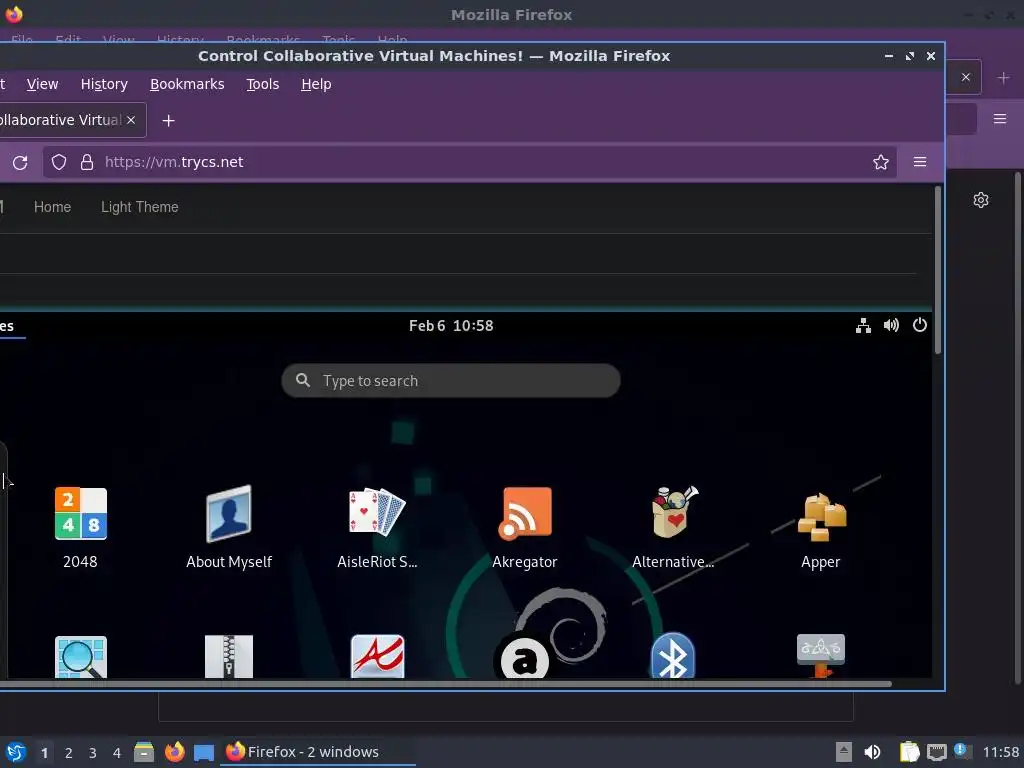Open the background Firefox window hamburger menu
Image resolution: width=1024 pixels, height=768 pixels.
(x=1000, y=119)
